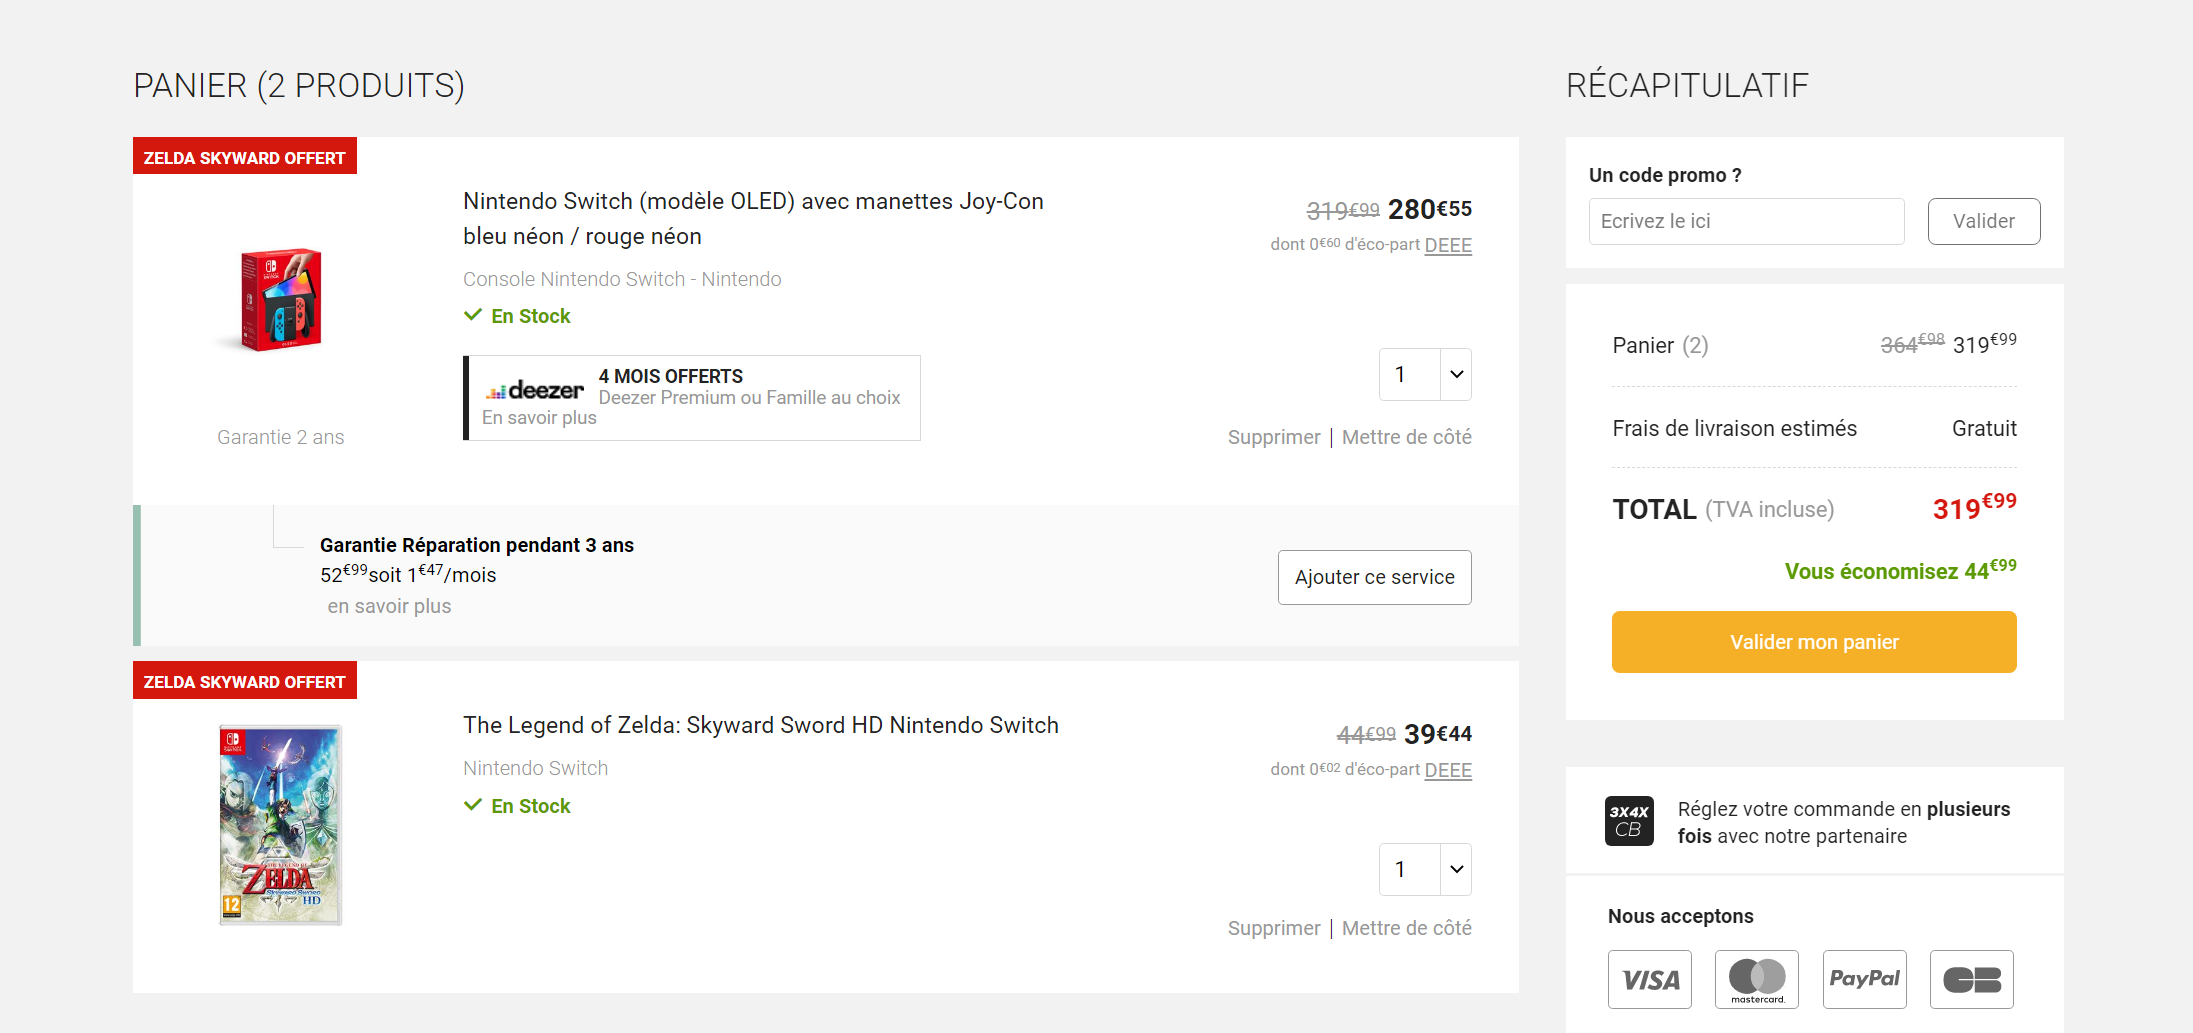Click 'Panier (2)' summary label
This screenshot has width=2193, height=1033.
point(1660,345)
